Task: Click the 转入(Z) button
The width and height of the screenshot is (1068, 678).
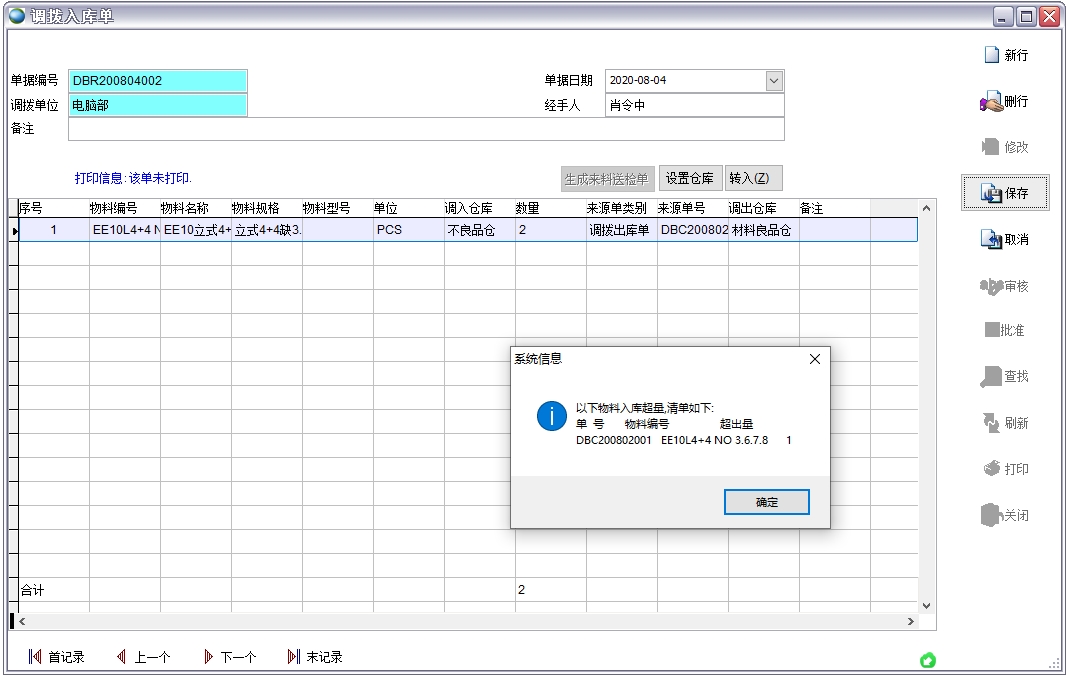Action: 753,179
